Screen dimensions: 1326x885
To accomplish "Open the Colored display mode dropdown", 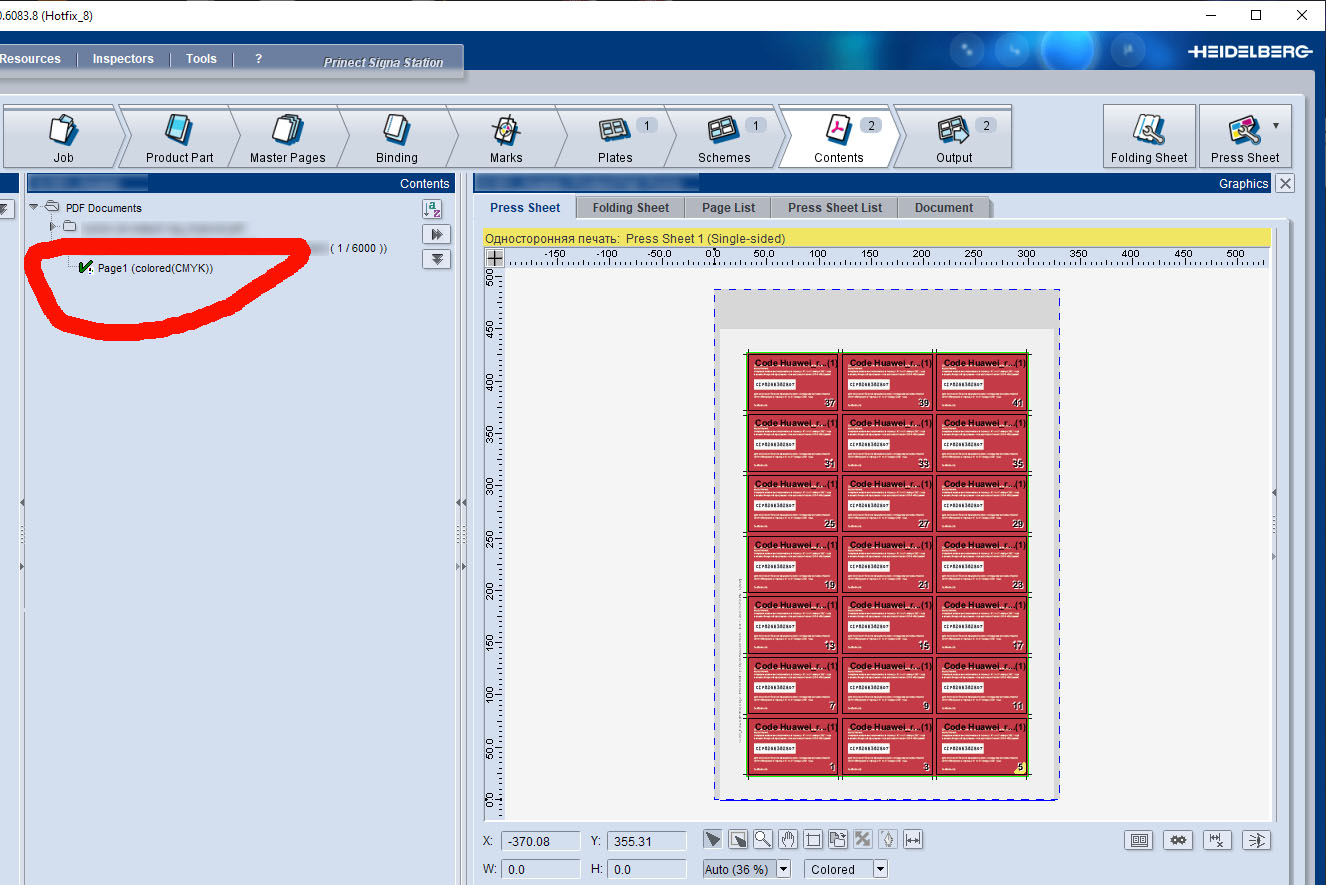I will click(x=880, y=869).
